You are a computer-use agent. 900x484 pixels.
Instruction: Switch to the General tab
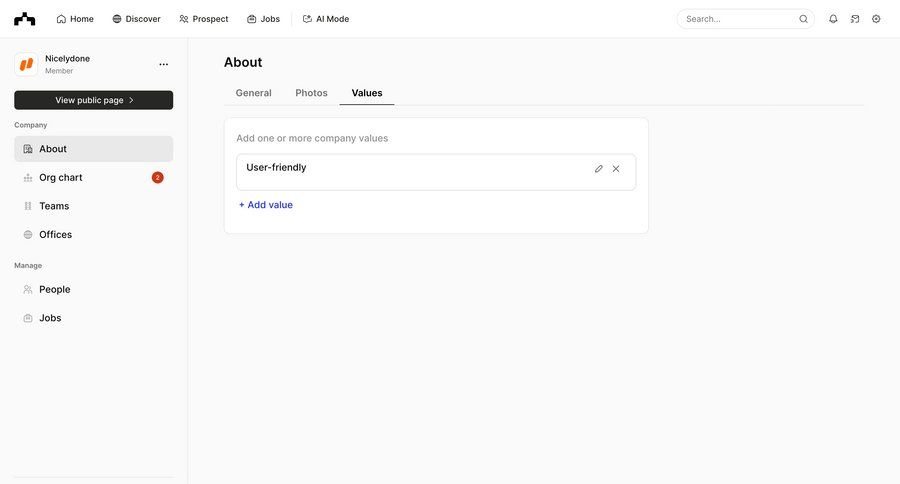pyautogui.click(x=253, y=93)
